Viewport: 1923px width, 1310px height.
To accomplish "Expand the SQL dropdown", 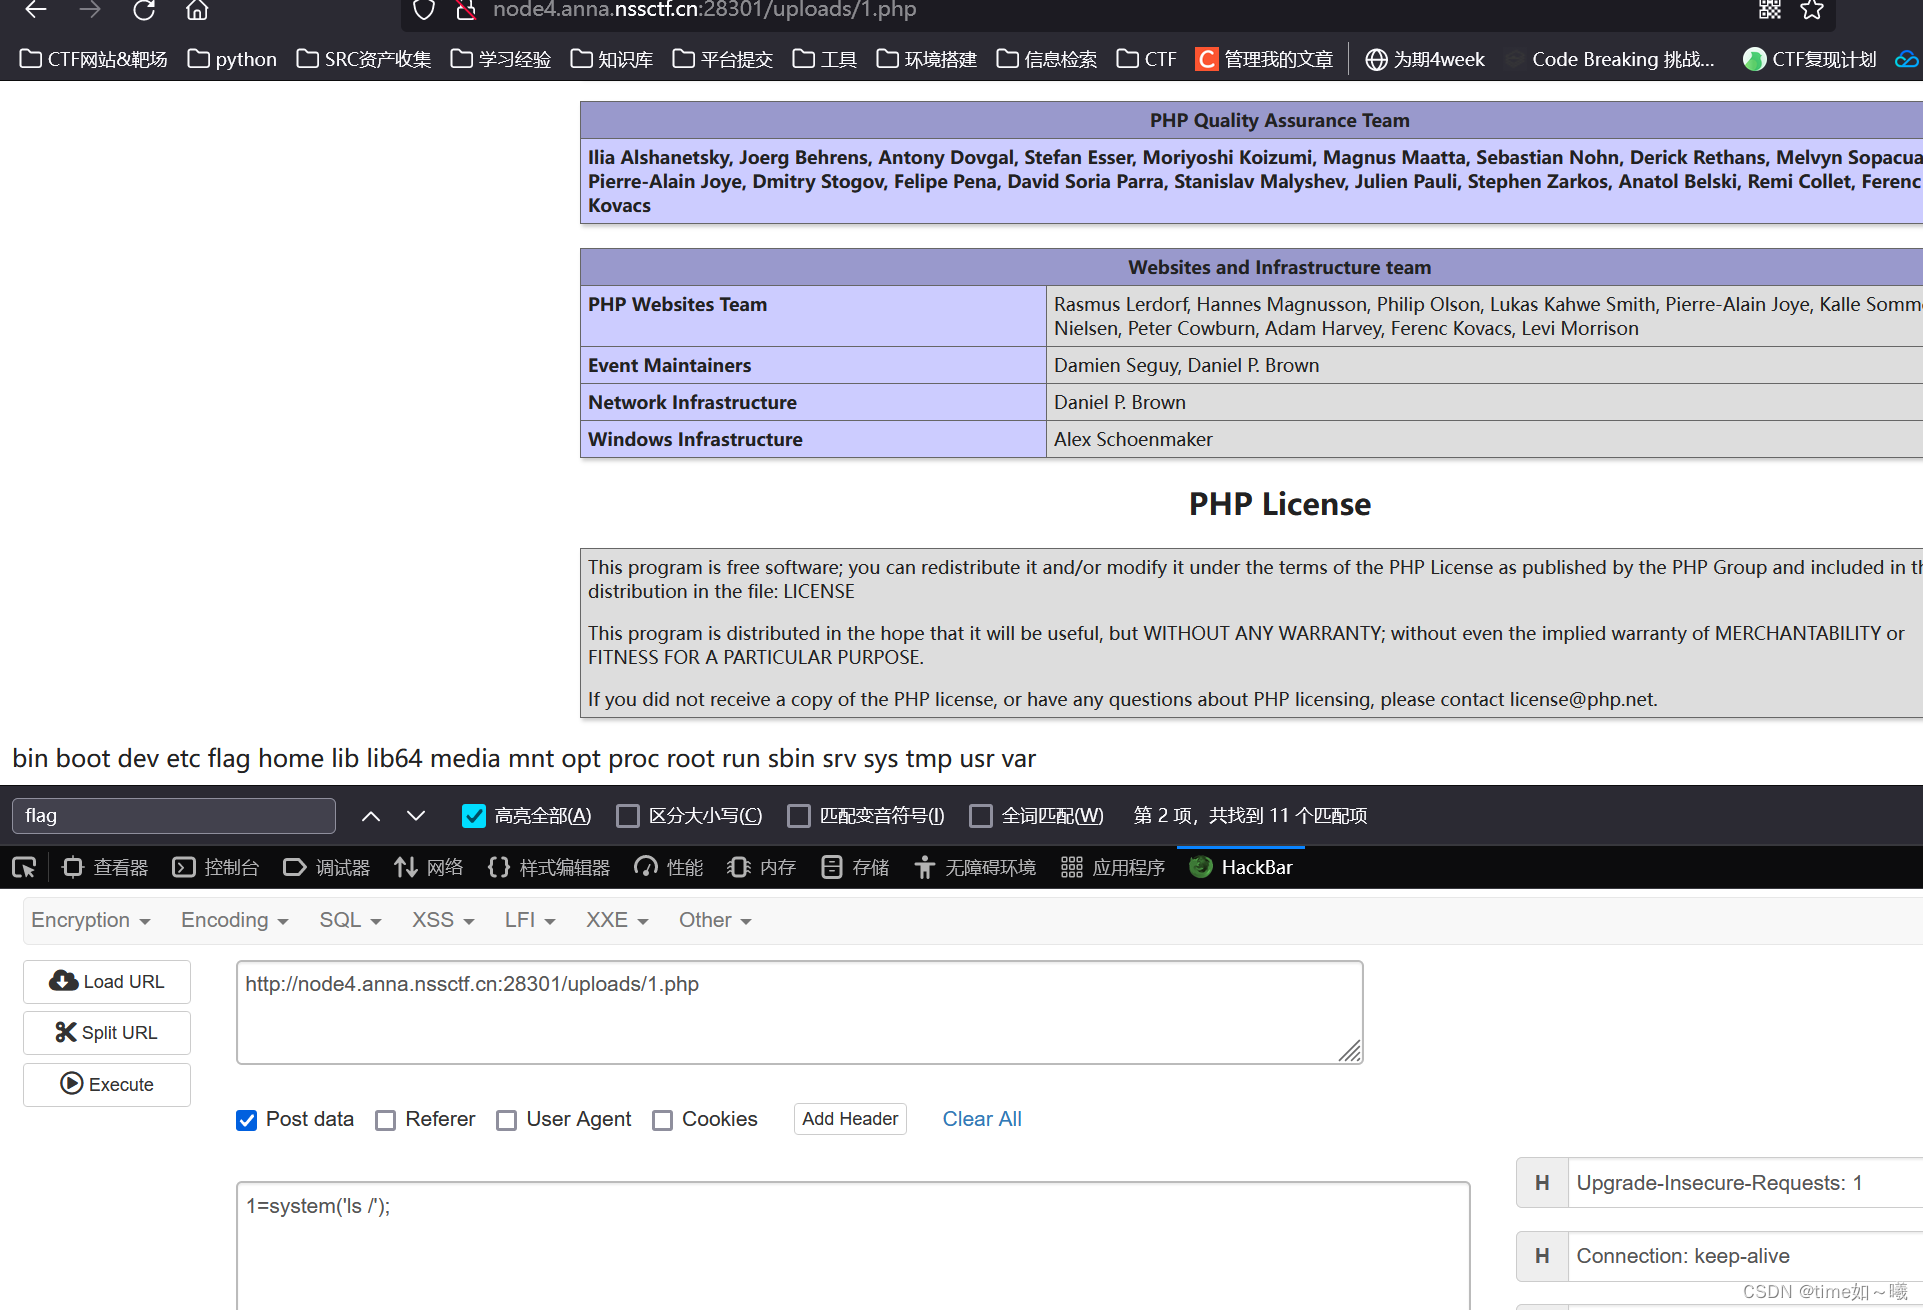I will [x=350, y=920].
